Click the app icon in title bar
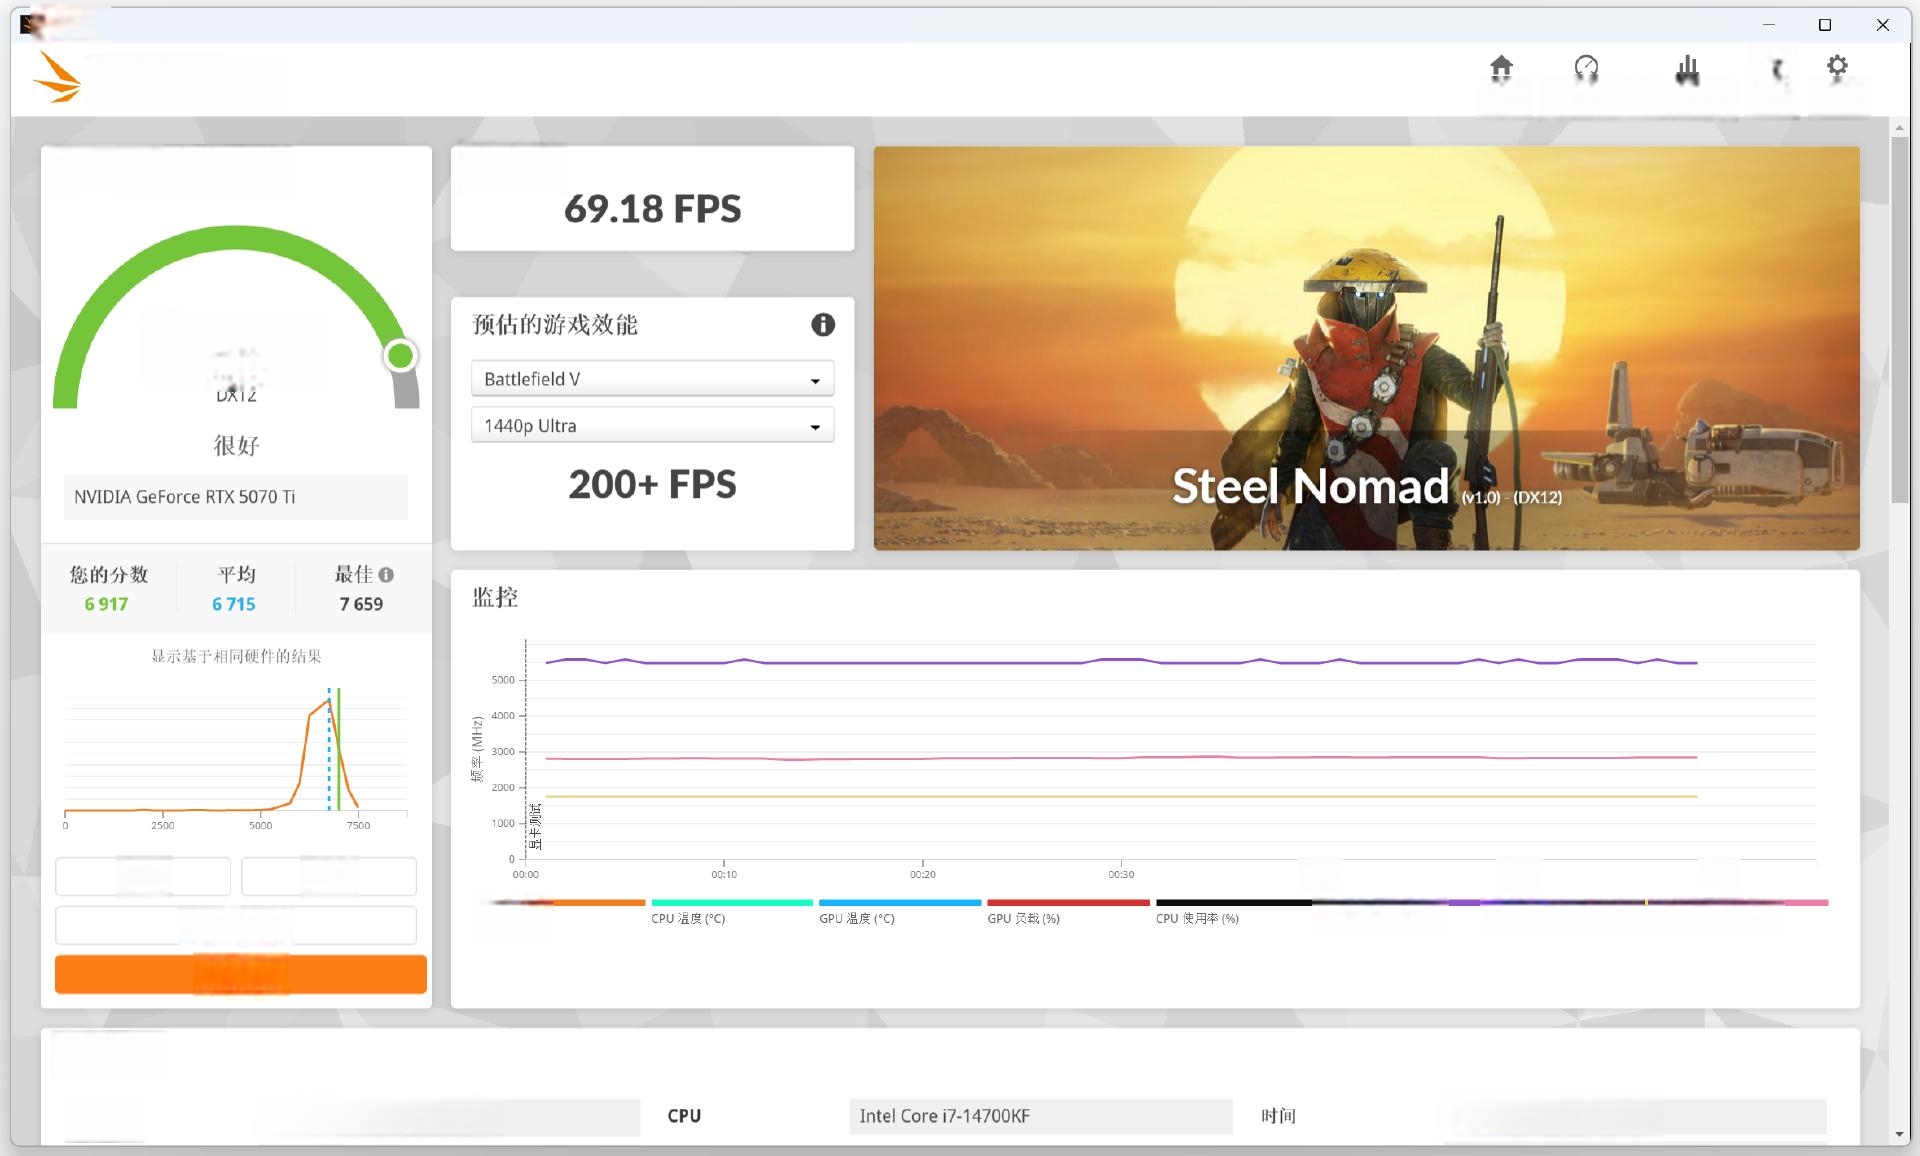Image resolution: width=1920 pixels, height=1156 pixels. pos(31,24)
